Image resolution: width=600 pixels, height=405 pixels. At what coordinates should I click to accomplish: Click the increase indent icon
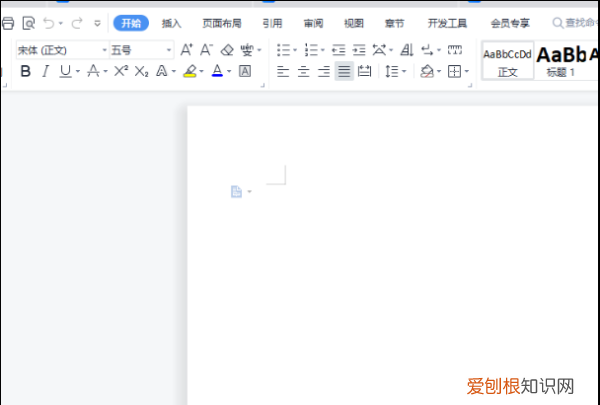[359, 50]
